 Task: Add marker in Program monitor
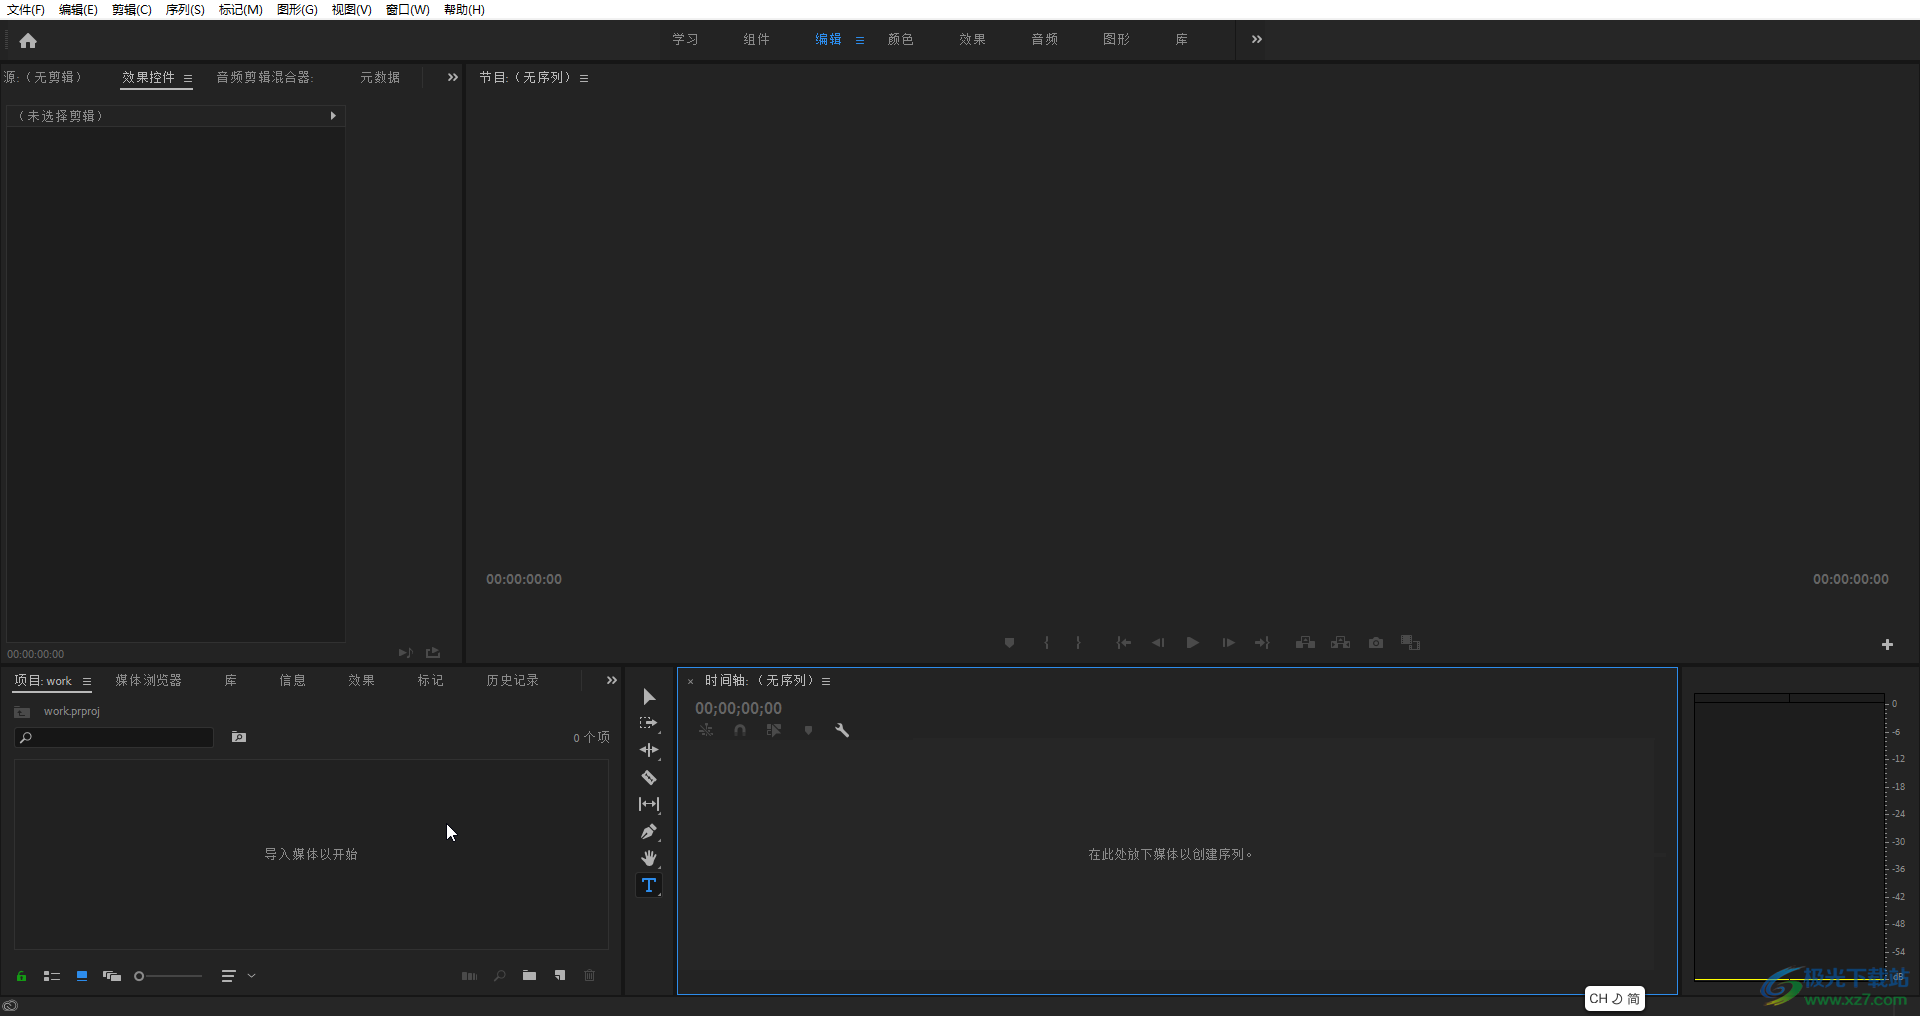click(1010, 643)
